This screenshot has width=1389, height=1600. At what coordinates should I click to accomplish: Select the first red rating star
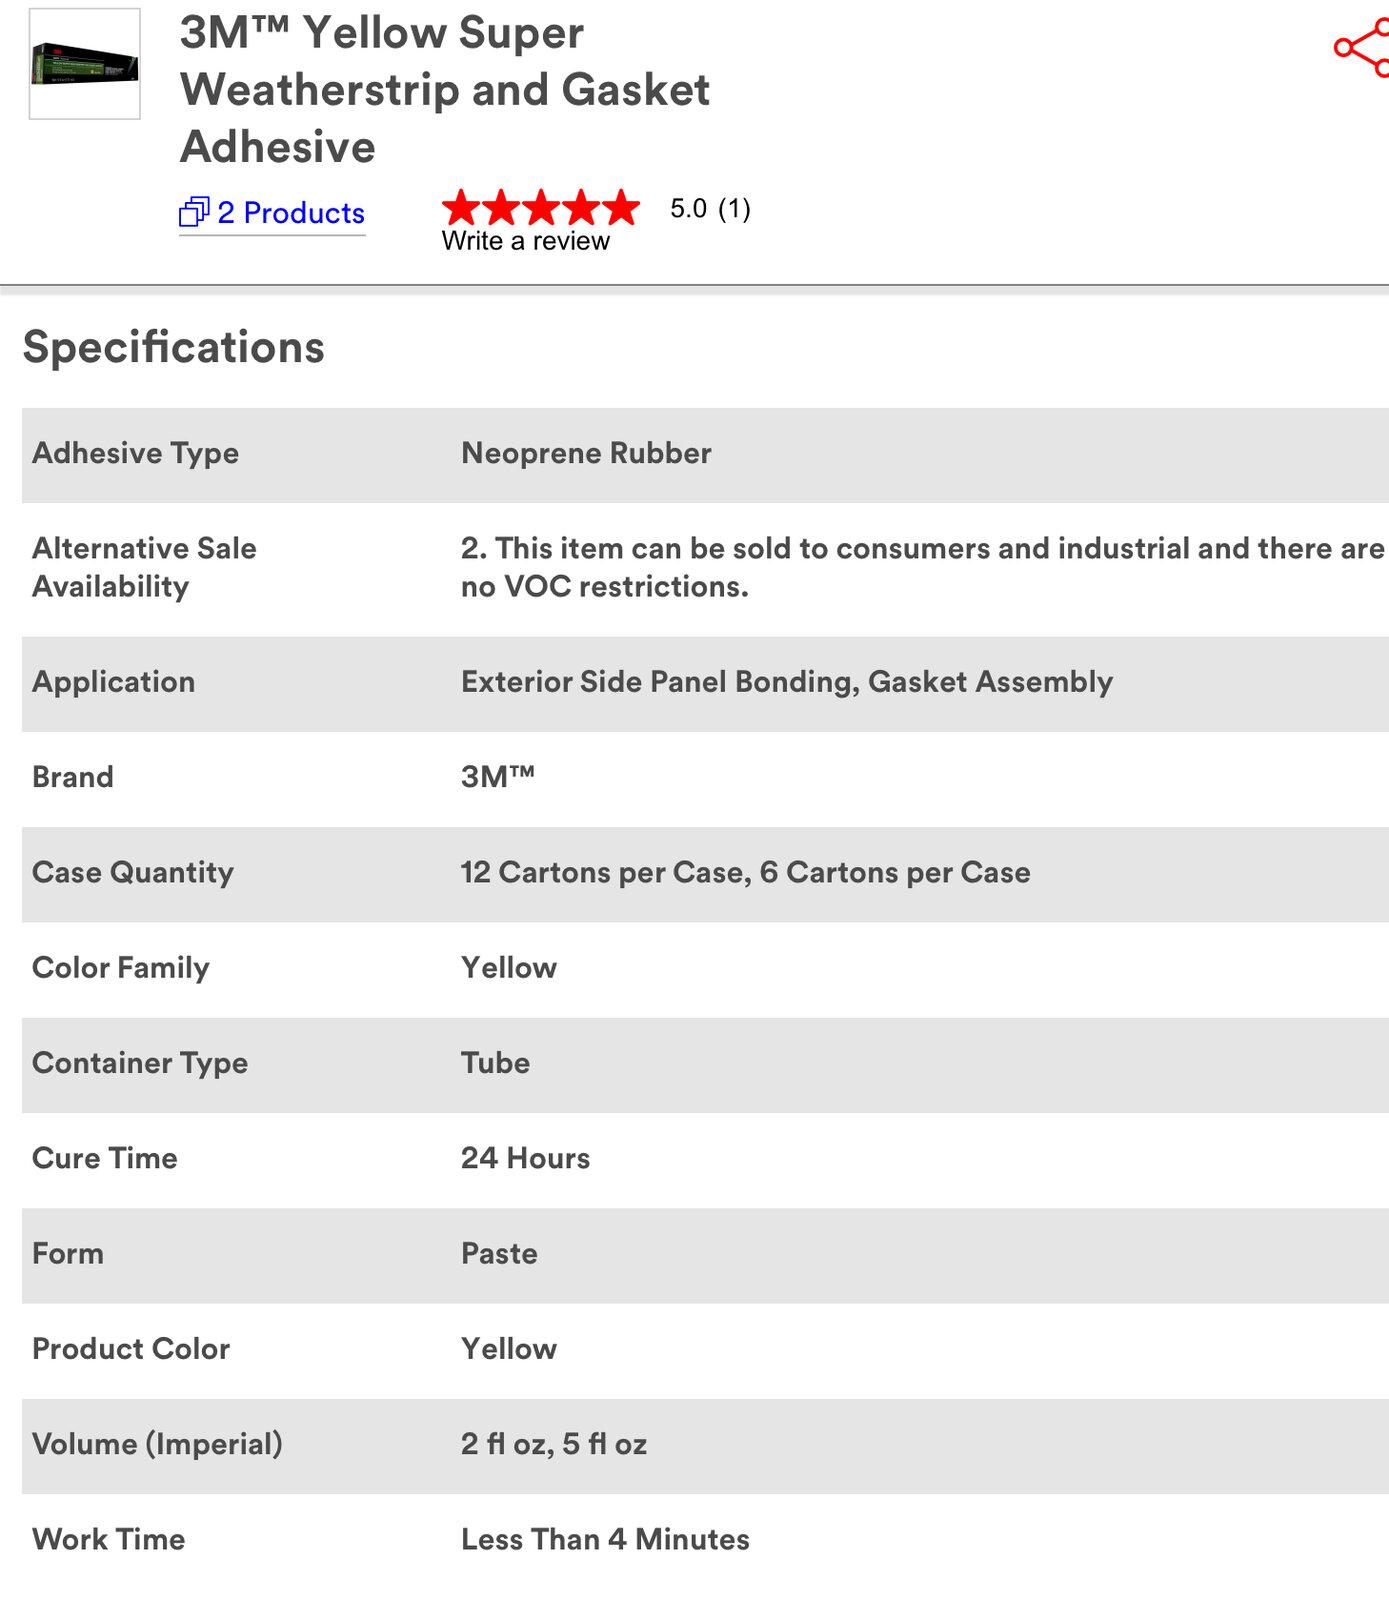tap(461, 207)
